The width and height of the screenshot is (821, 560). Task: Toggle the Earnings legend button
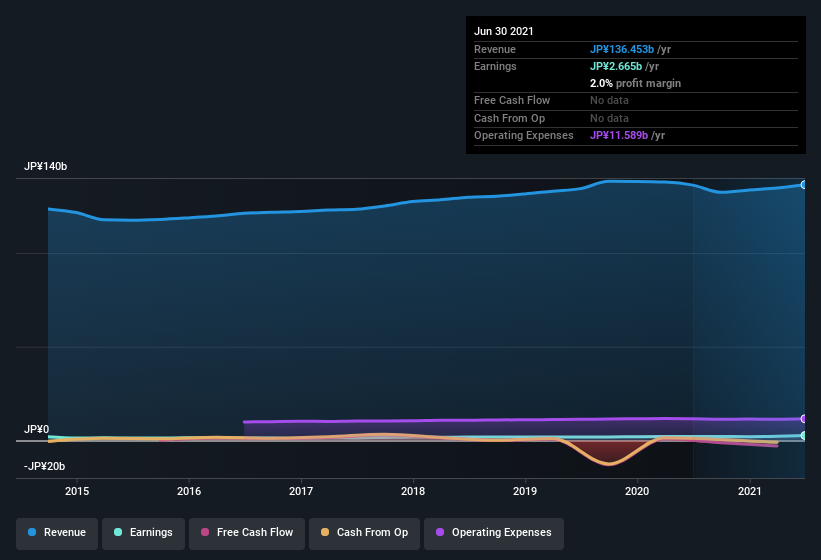tap(143, 533)
